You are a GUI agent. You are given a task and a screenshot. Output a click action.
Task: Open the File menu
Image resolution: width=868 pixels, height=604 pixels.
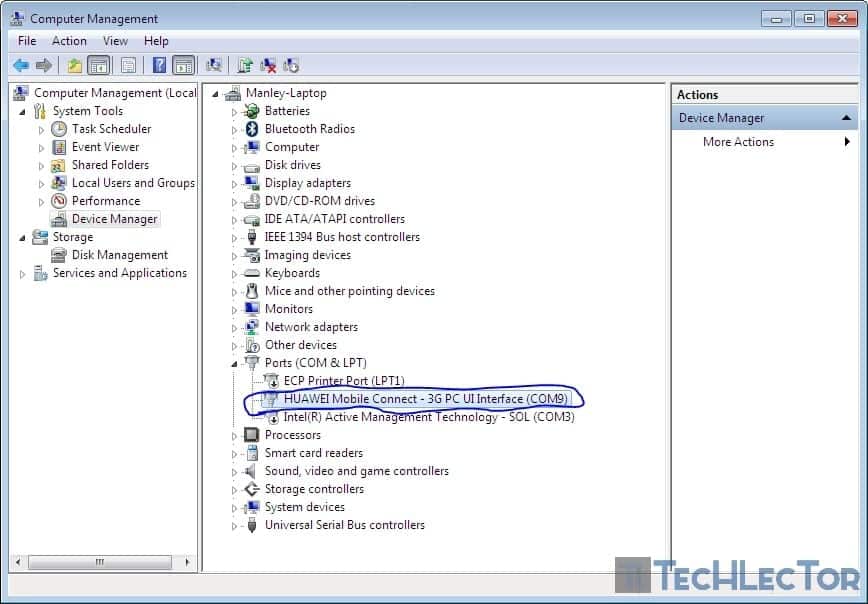27,41
